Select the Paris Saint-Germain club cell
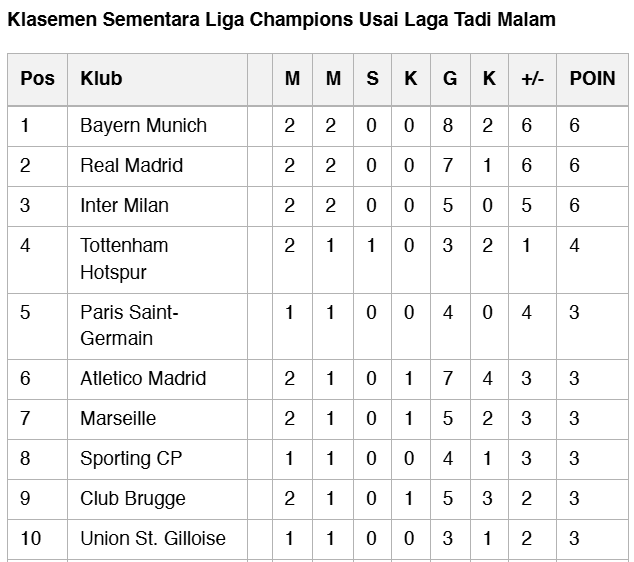Viewport: 634px width, 562px height. (129, 325)
